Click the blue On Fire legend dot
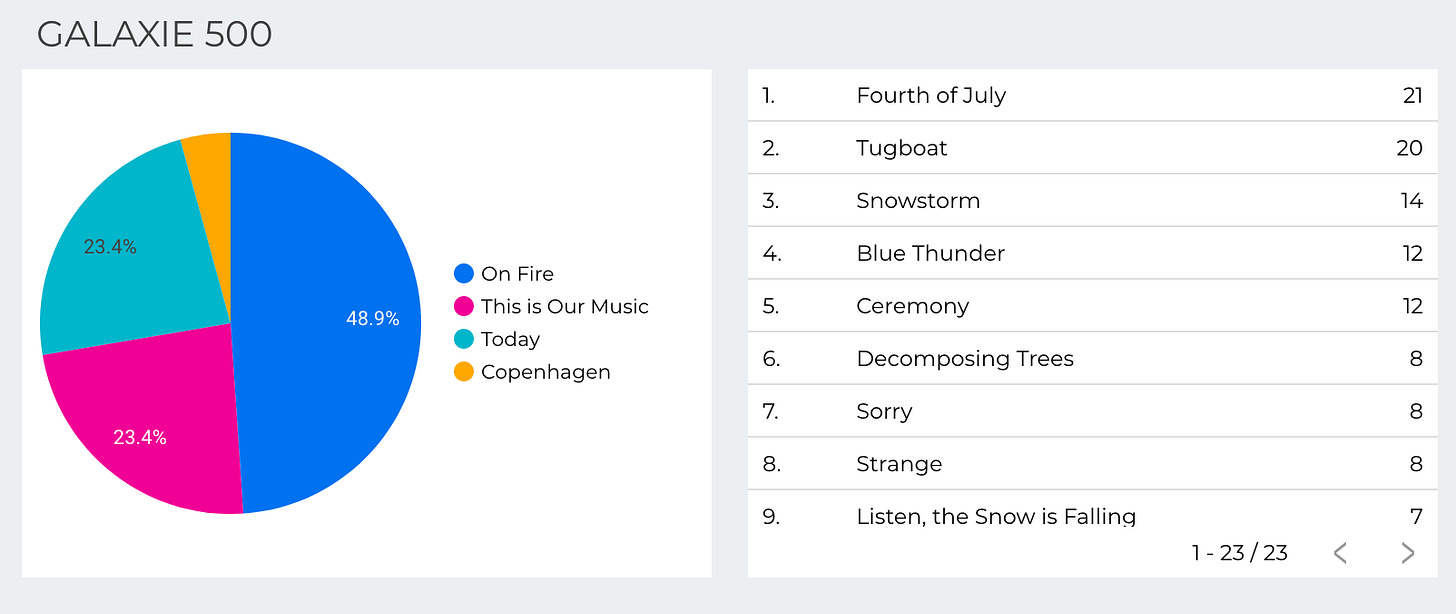This screenshot has width=1456, height=614. pyautogui.click(x=461, y=273)
